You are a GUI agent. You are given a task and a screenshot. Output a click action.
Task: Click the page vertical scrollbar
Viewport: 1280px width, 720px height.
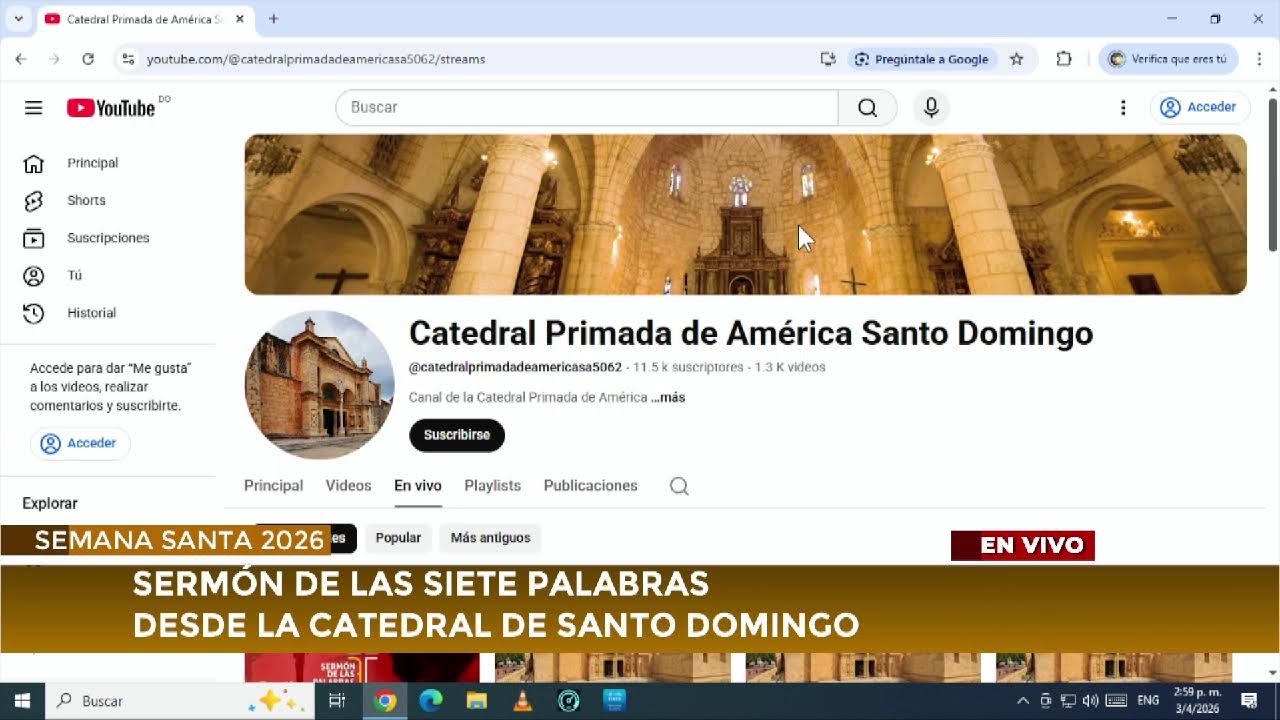pyautogui.click(x=1273, y=175)
